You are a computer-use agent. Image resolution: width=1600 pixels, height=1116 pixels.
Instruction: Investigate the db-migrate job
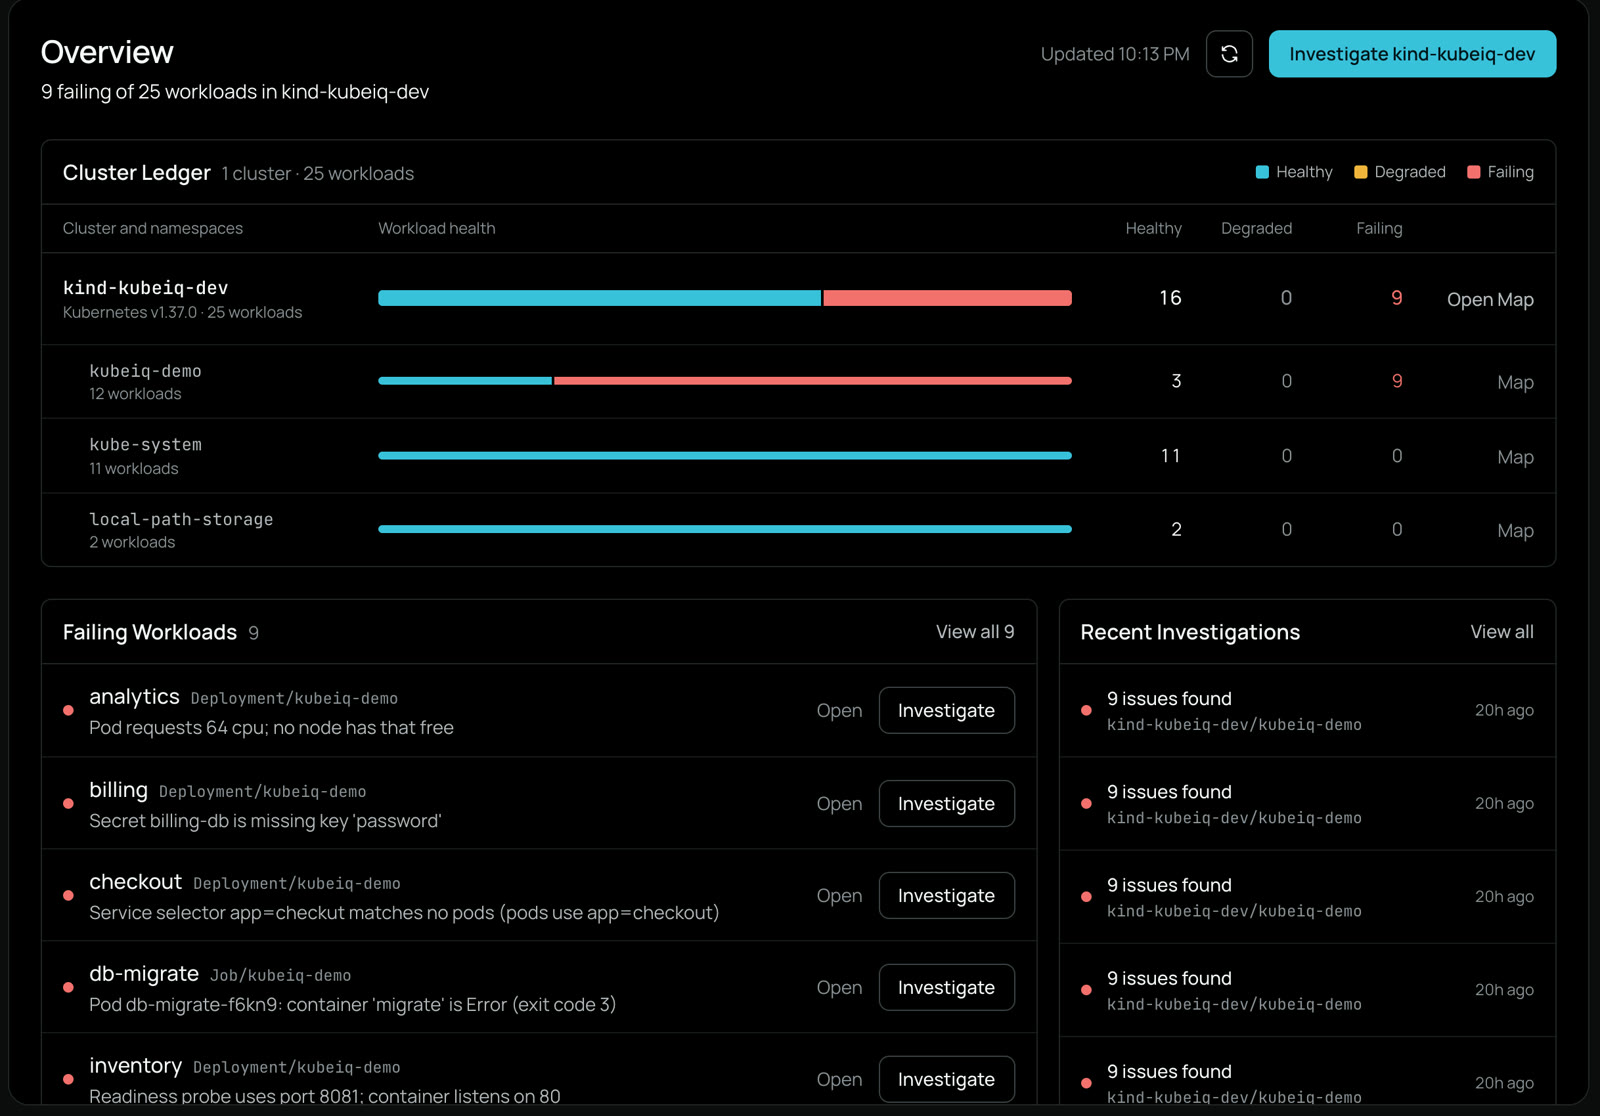(946, 987)
